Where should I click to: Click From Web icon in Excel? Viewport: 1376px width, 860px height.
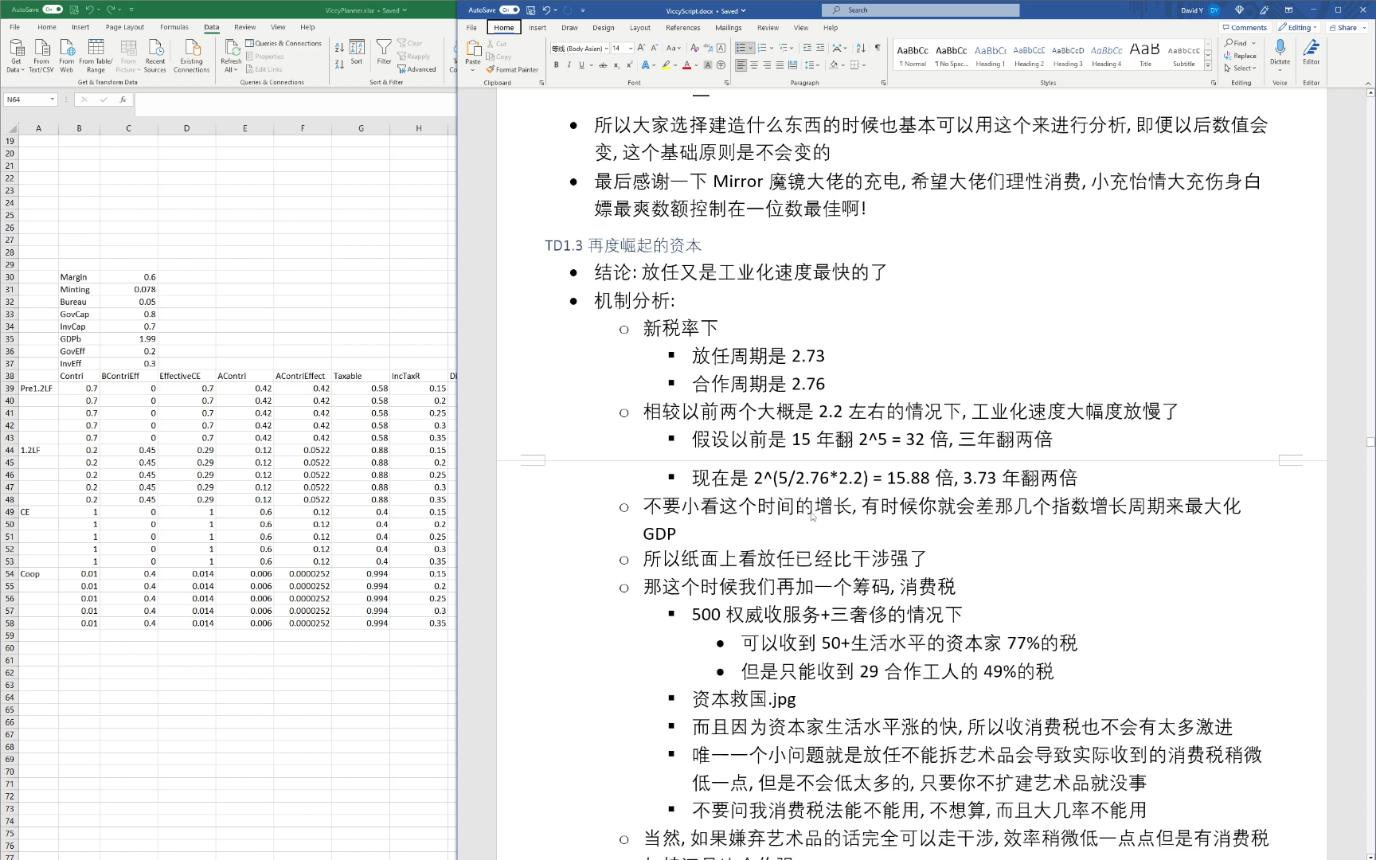[66, 56]
